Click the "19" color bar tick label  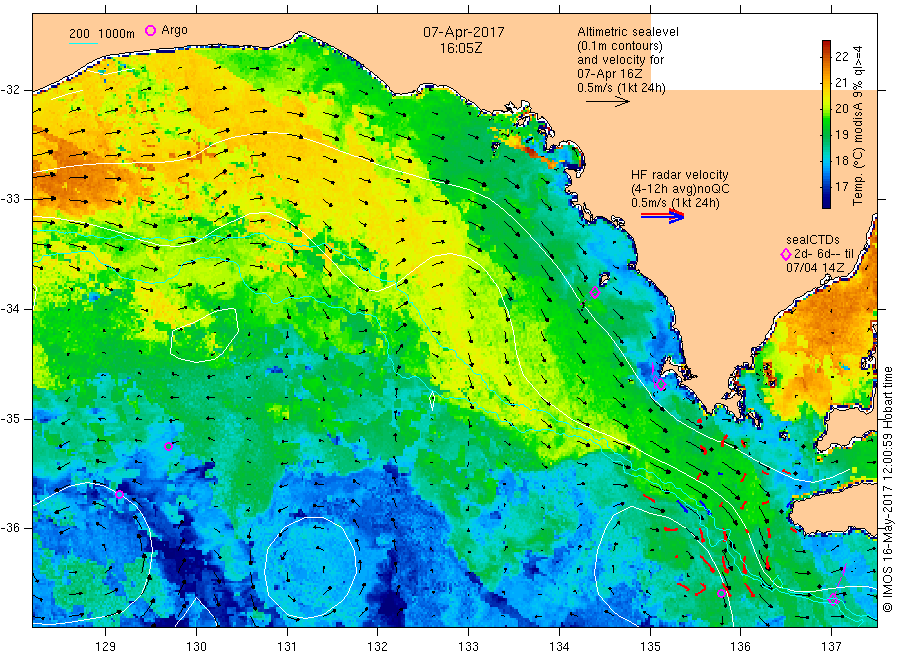tap(841, 135)
